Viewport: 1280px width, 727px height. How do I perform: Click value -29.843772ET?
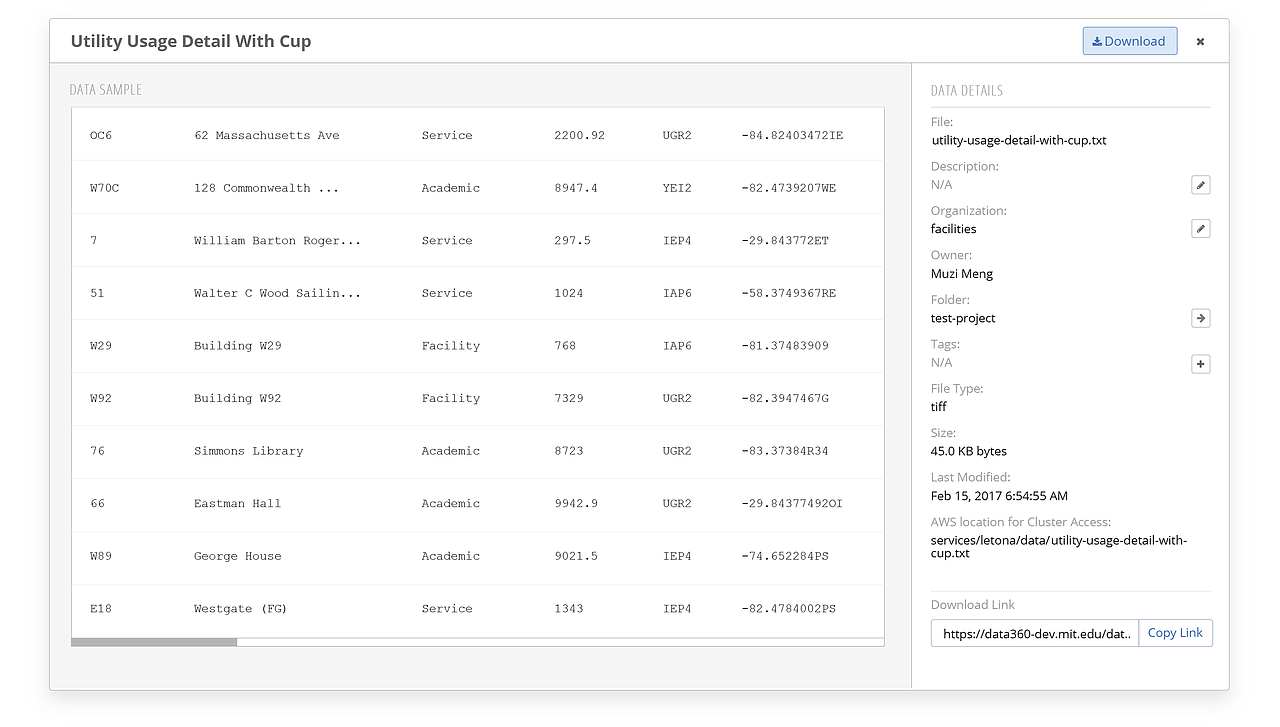pos(785,241)
